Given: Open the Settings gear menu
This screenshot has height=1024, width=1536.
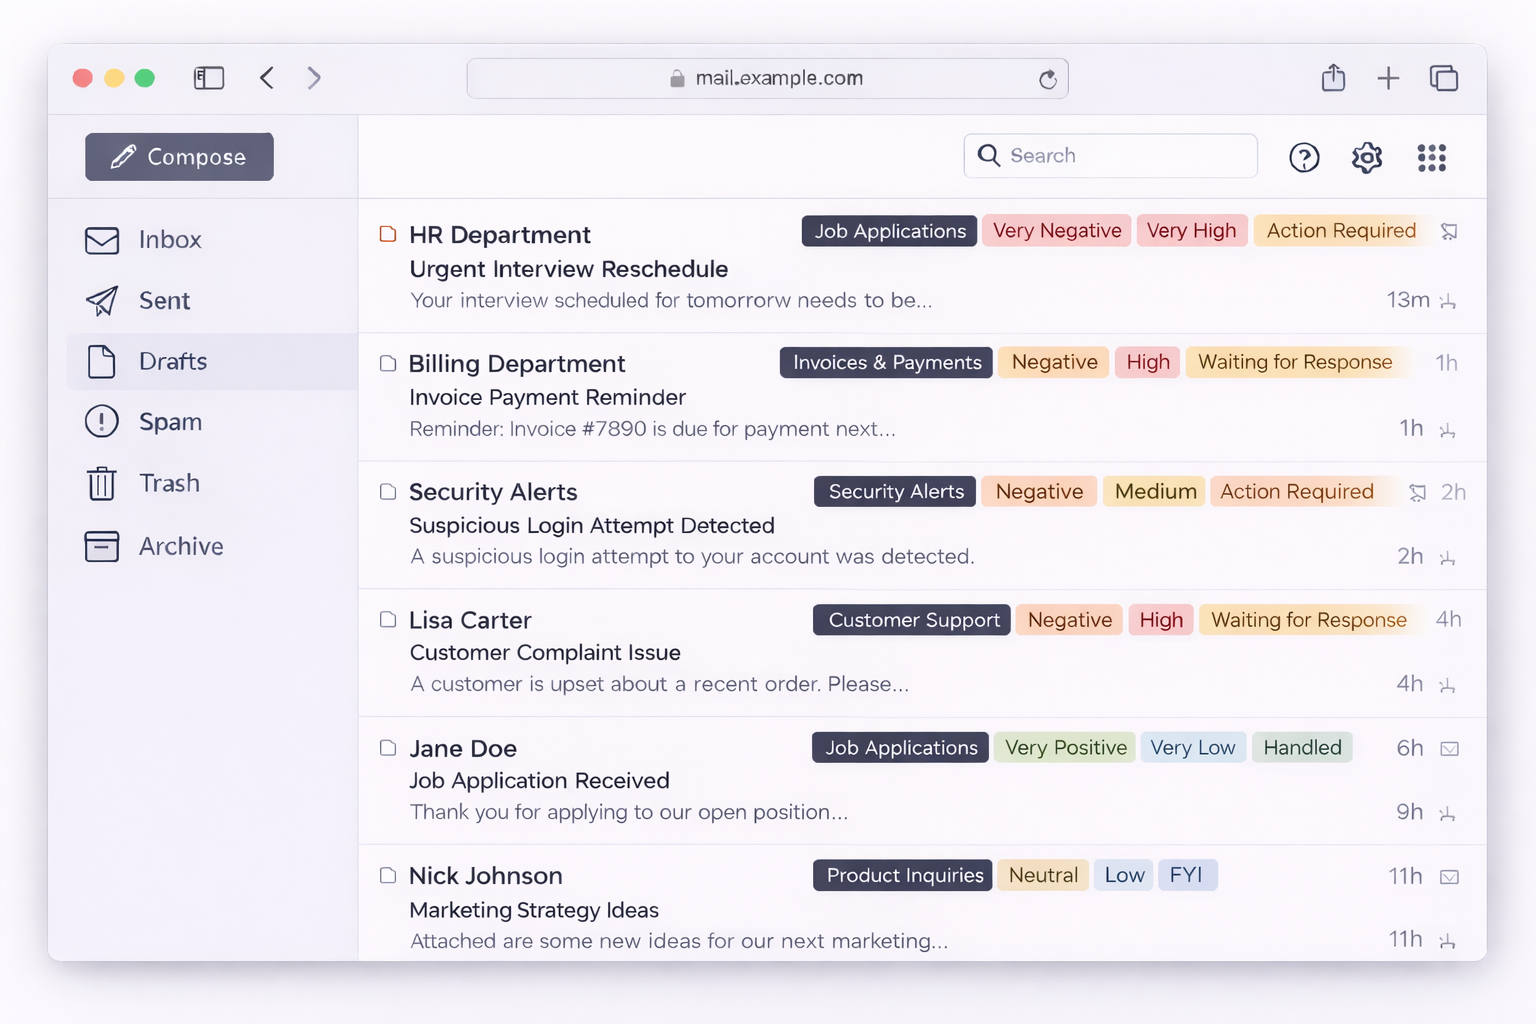Looking at the screenshot, I should (x=1366, y=157).
